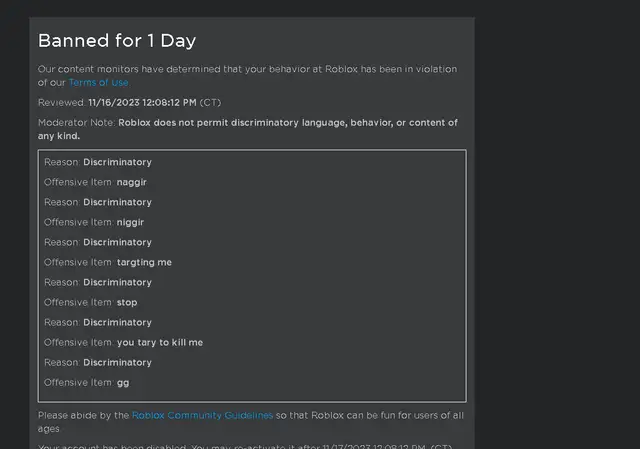Click the "(CT)" timezone label beside review time
This screenshot has width=640, height=449.
pos(211,103)
